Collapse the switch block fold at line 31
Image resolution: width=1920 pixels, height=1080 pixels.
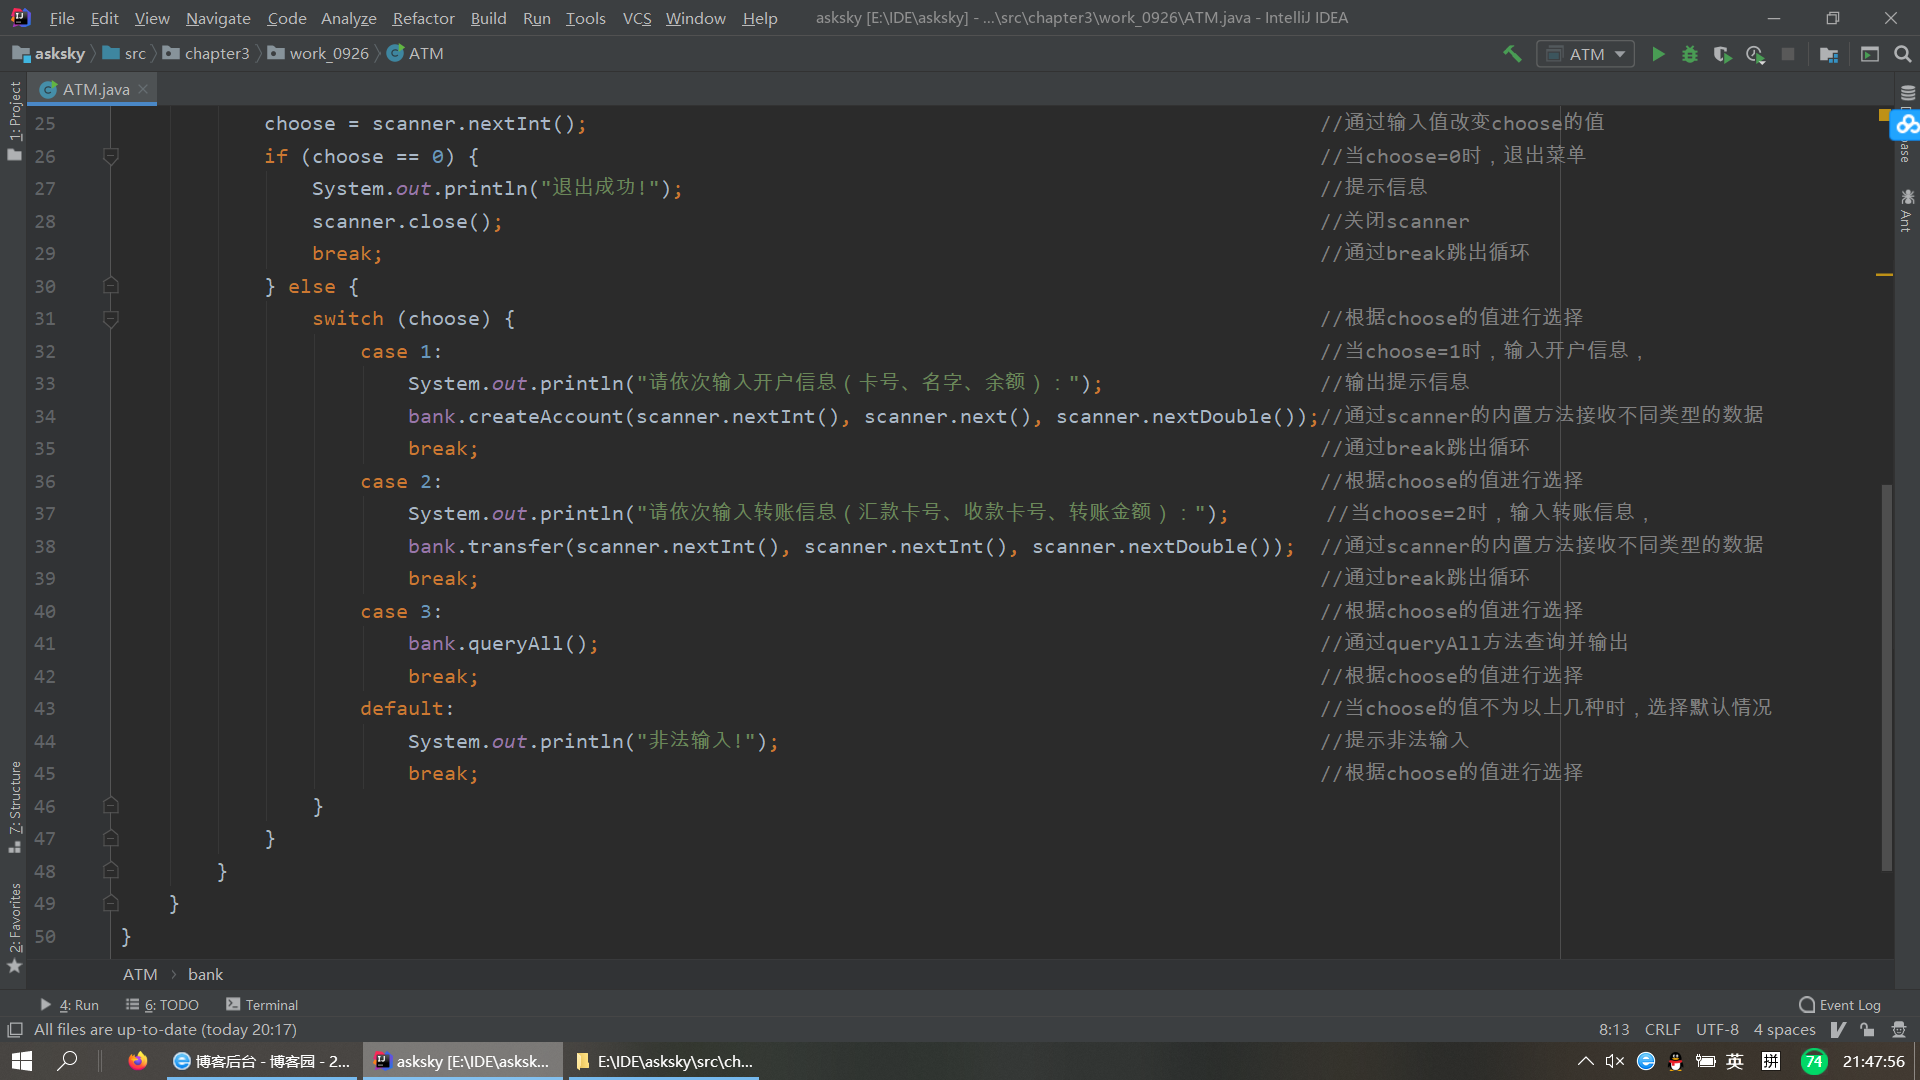111,319
